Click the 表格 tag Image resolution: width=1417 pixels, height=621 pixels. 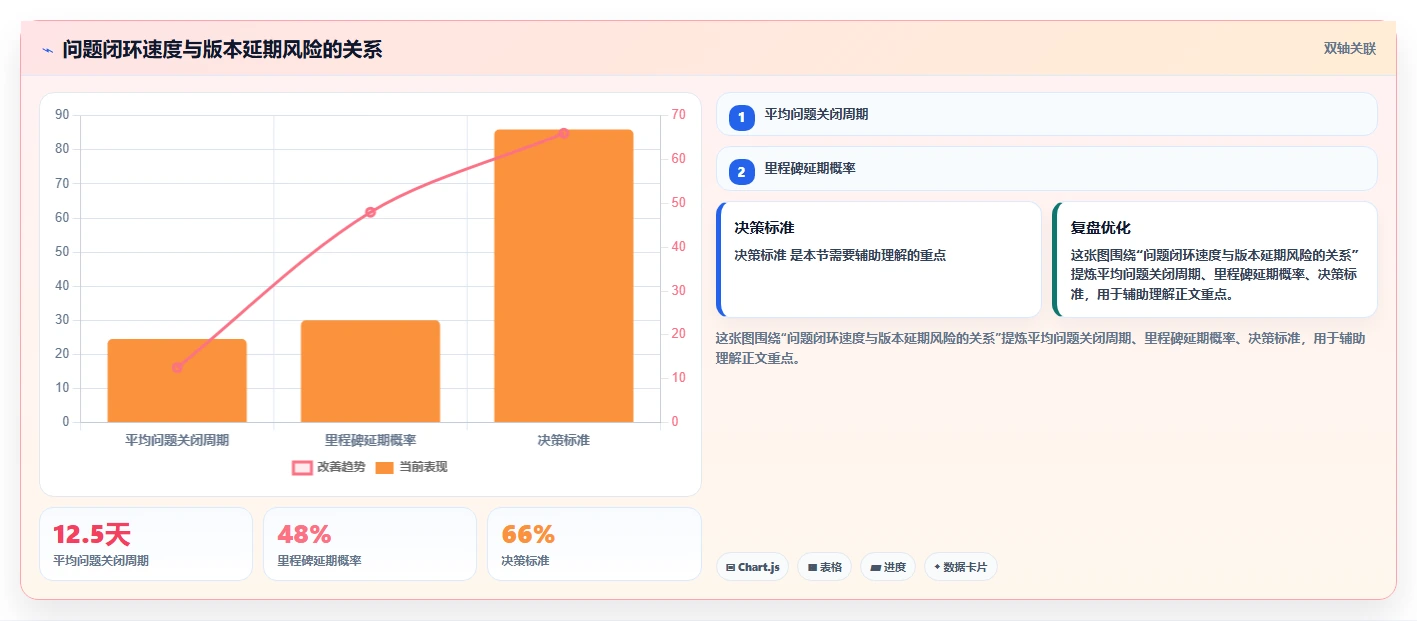[x=824, y=567]
